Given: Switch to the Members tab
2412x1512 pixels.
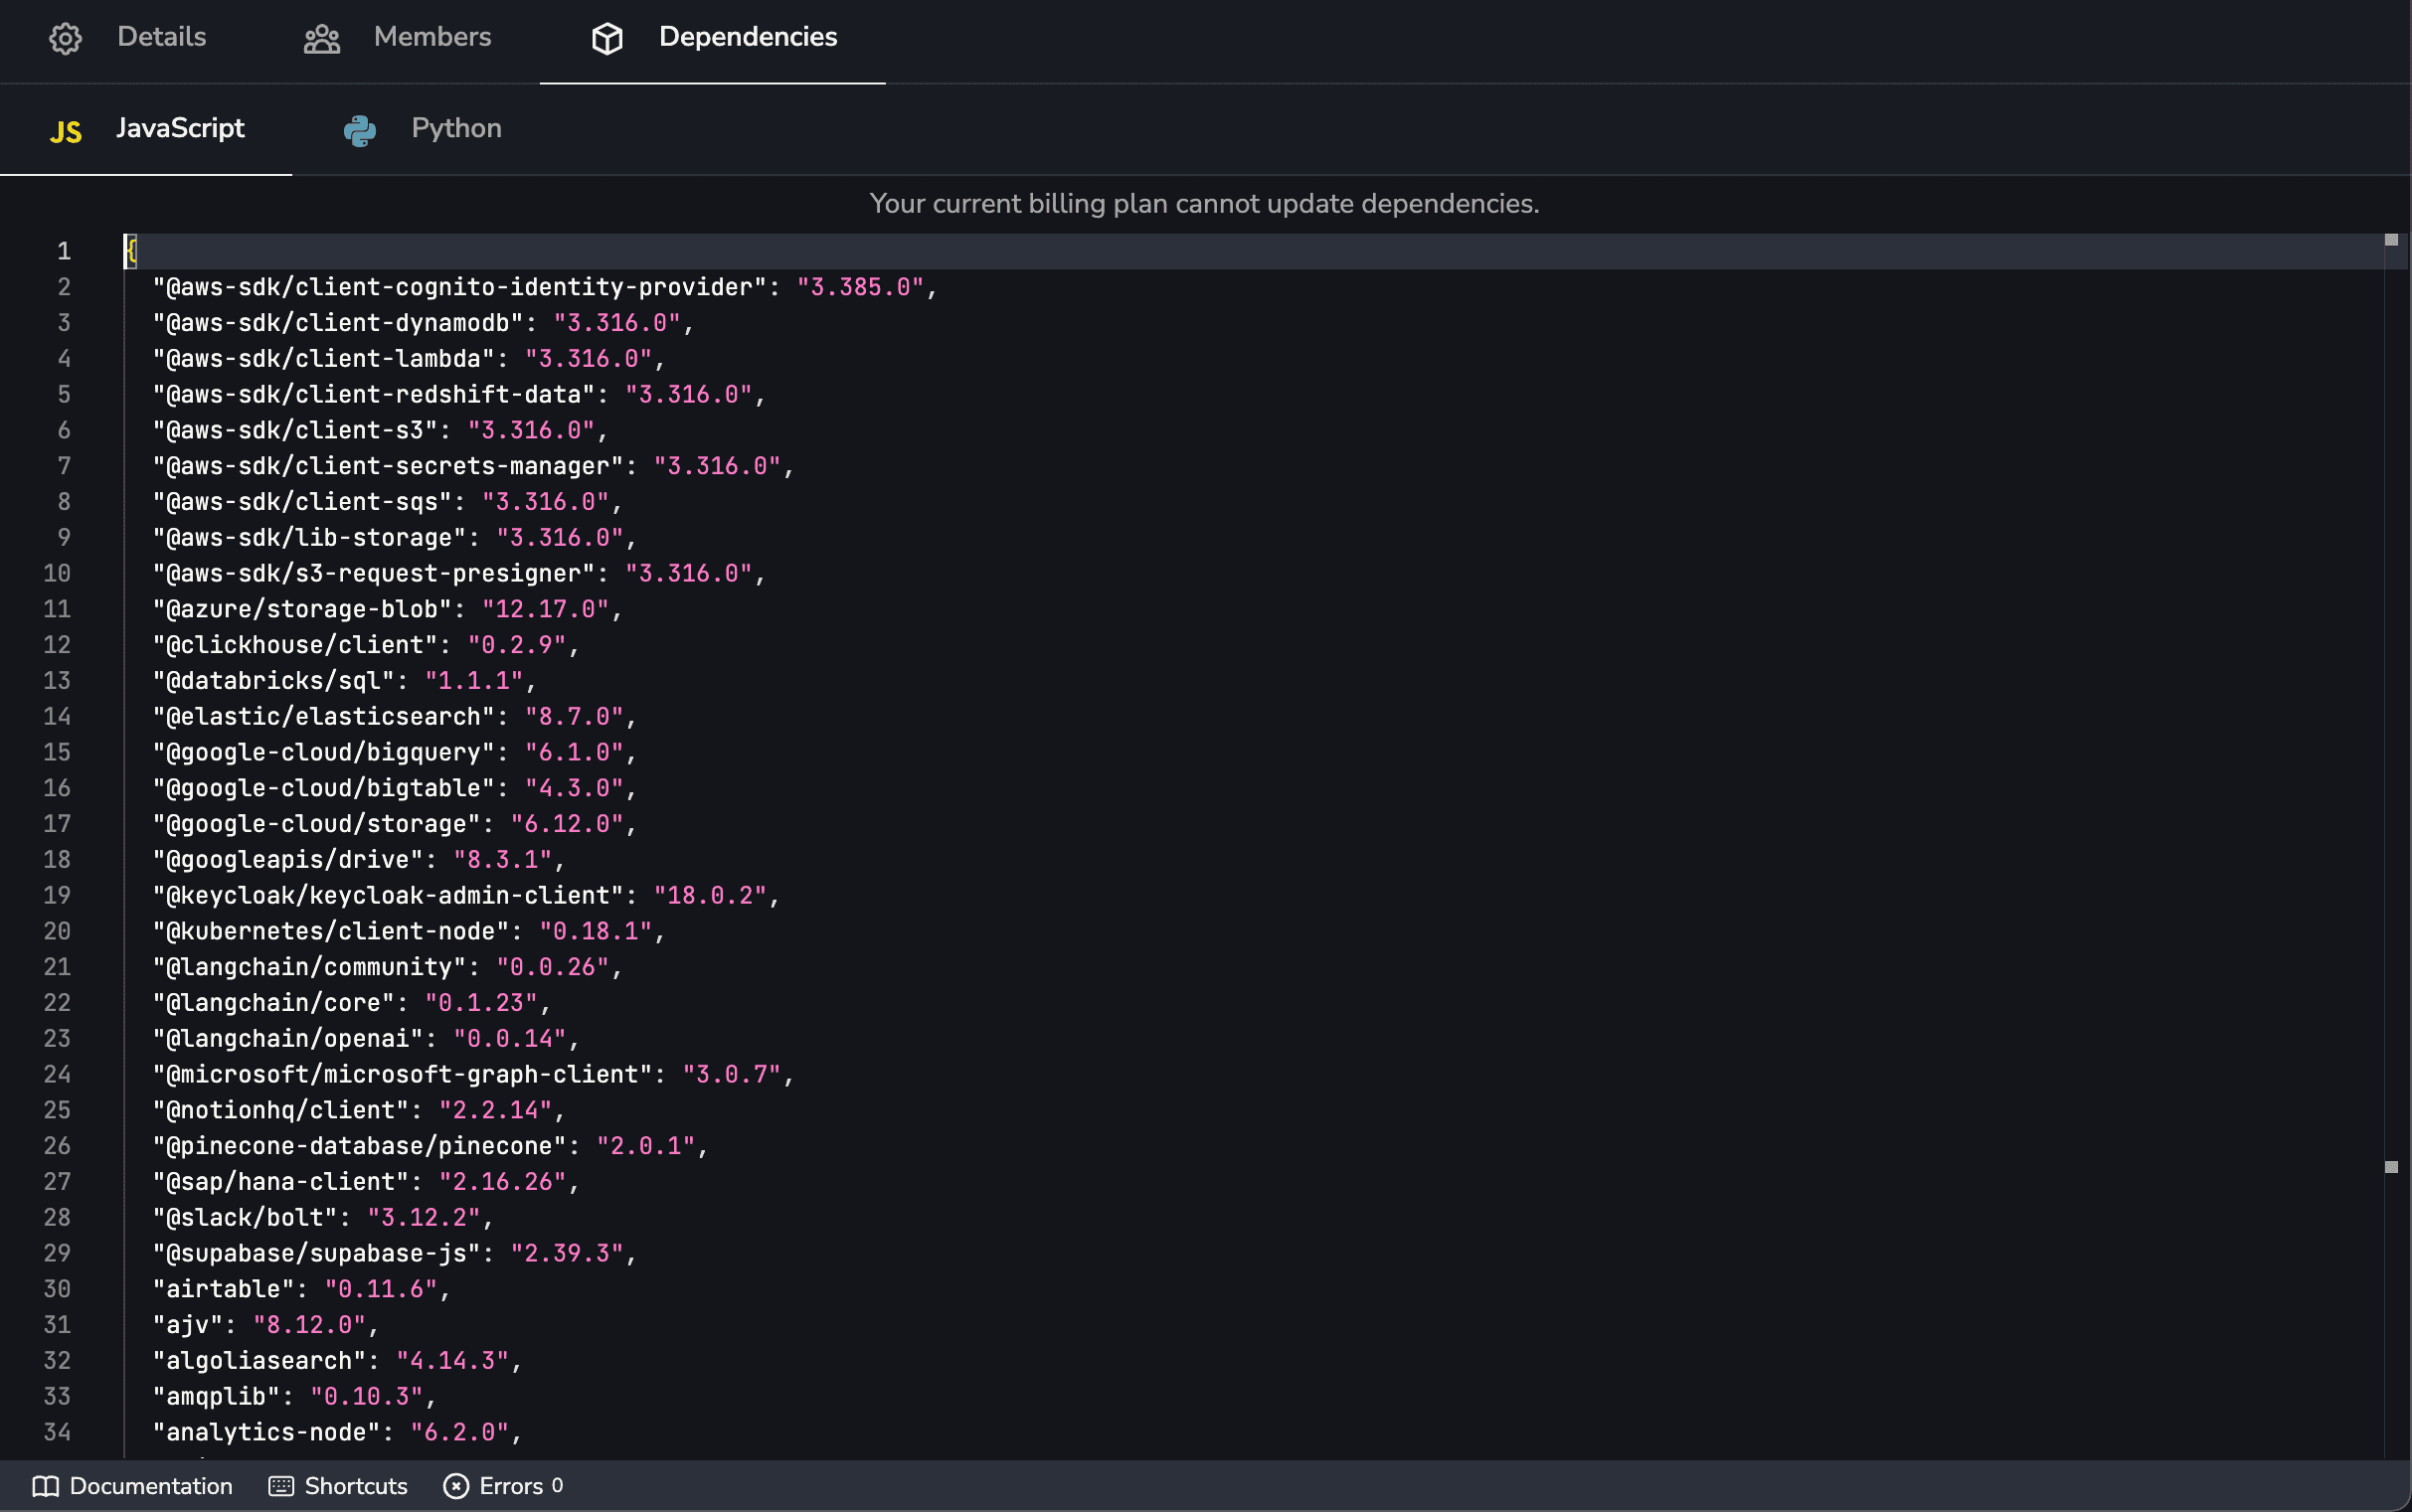Looking at the screenshot, I should pyautogui.click(x=397, y=38).
